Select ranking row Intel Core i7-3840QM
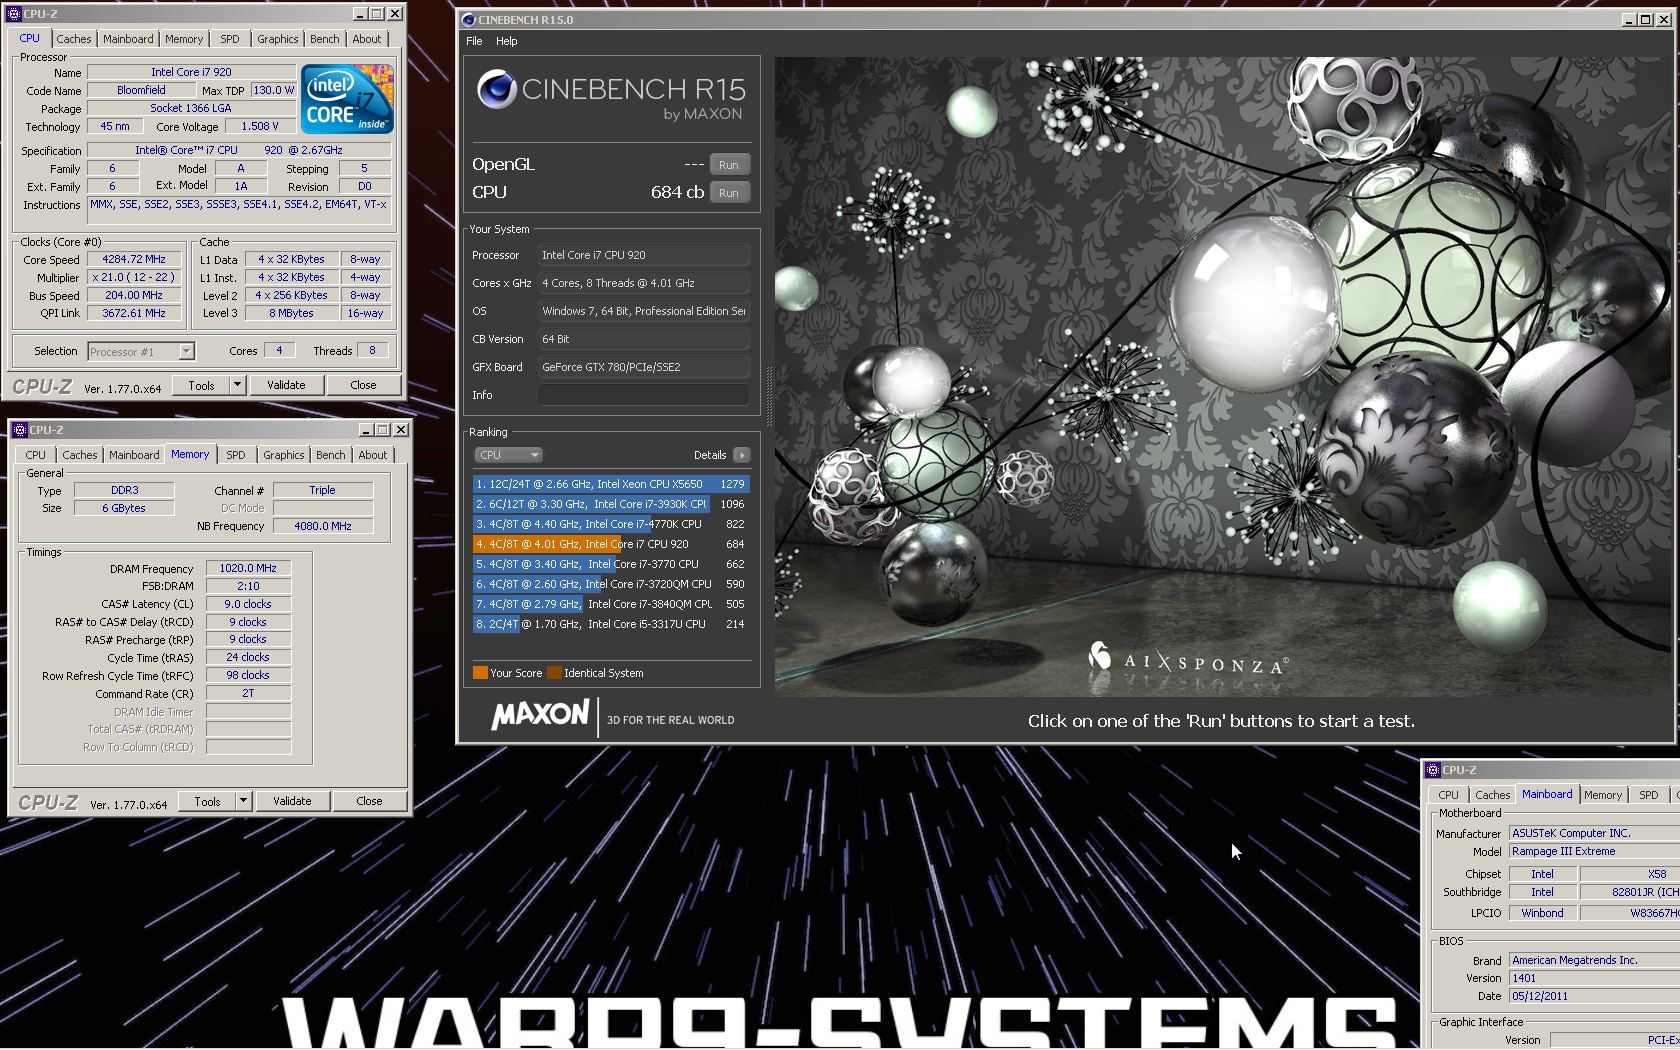 tap(610, 604)
